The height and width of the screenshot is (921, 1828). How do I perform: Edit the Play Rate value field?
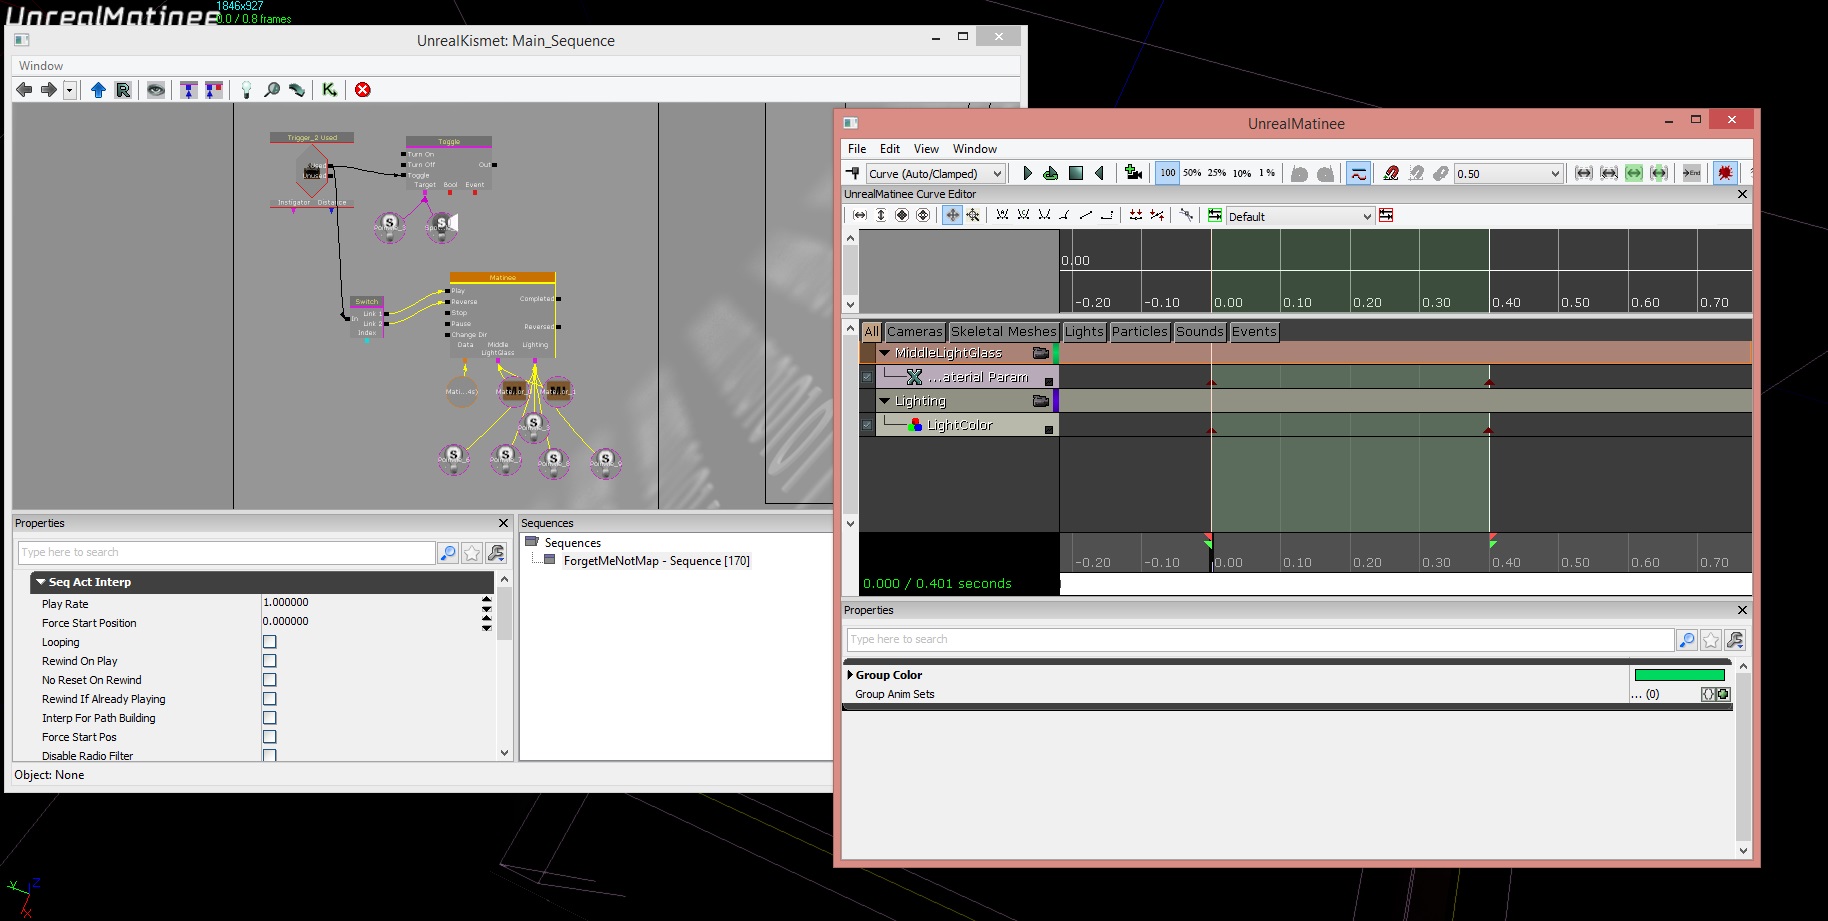(370, 603)
